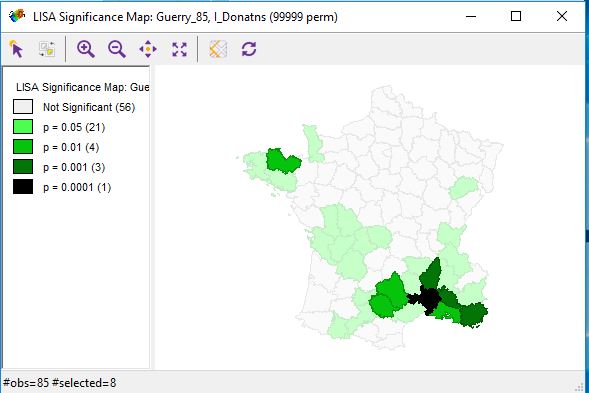
Task: Select the 'p = 0.05 (21)' legend label
Action: [74, 127]
